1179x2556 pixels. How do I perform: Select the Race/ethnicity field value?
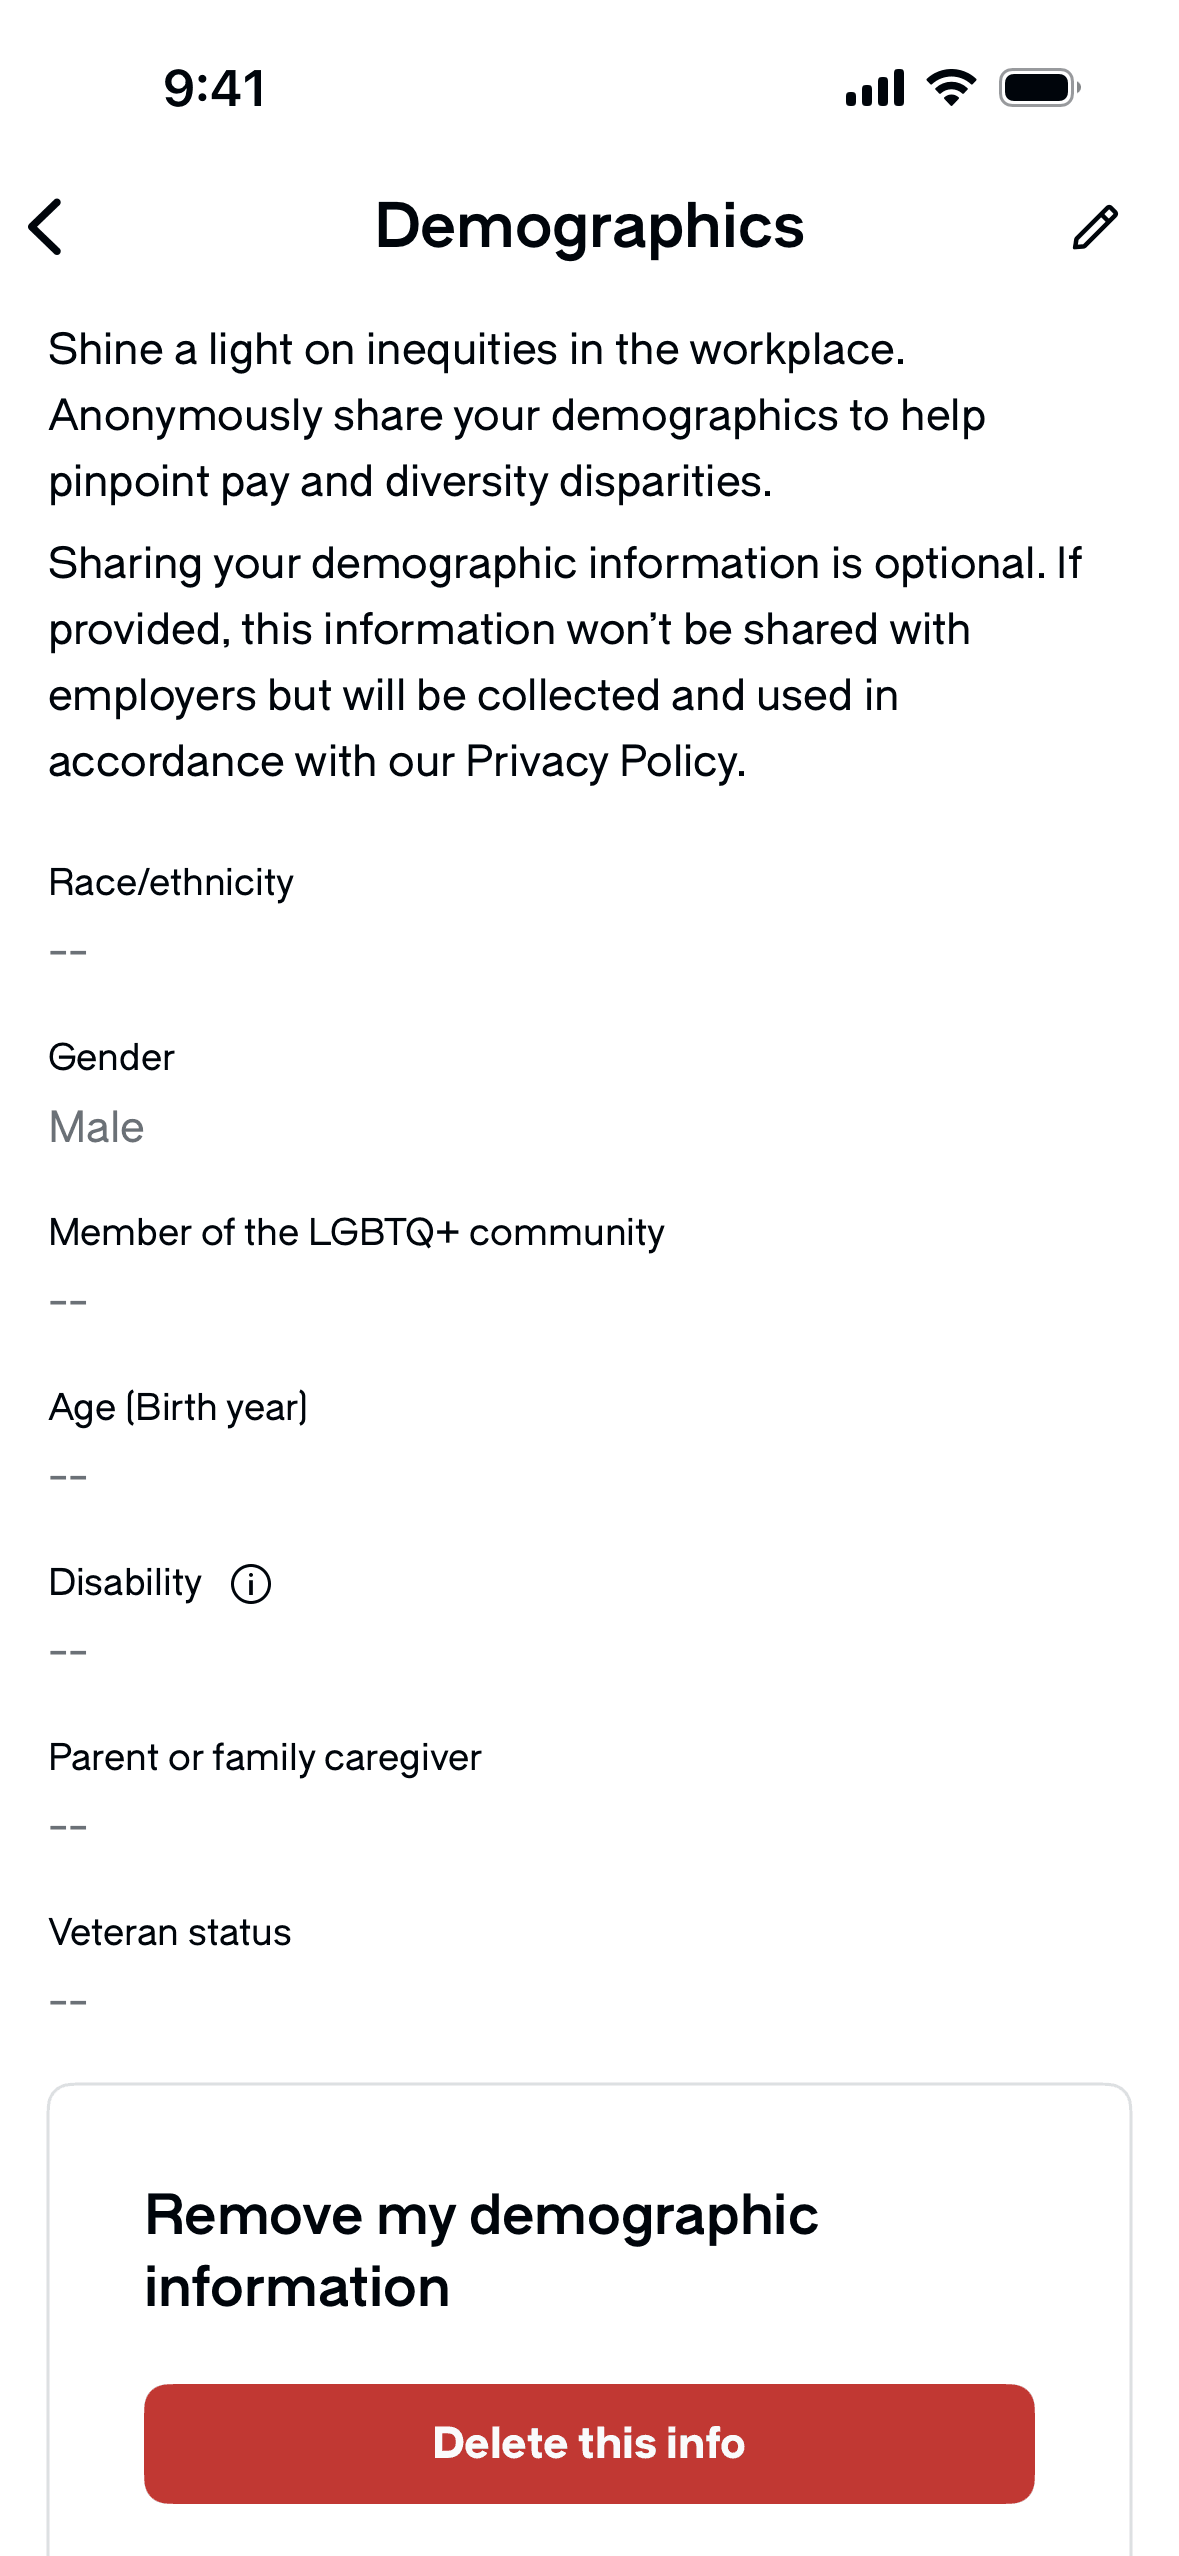pyautogui.click(x=68, y=952)
